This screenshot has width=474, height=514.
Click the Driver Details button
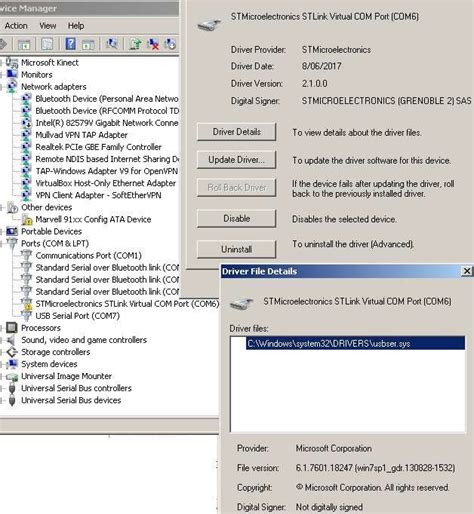(236, 132)
